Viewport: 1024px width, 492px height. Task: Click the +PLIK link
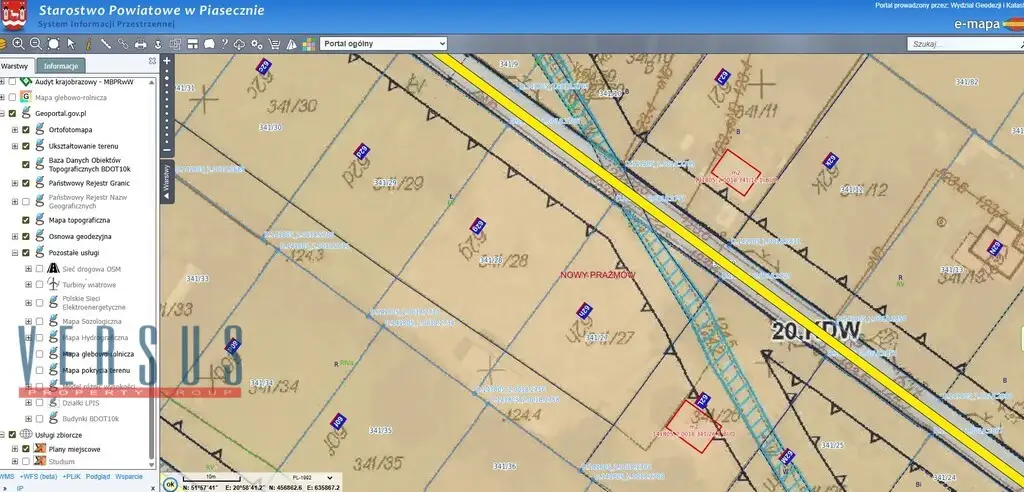(x=71, y=477)
